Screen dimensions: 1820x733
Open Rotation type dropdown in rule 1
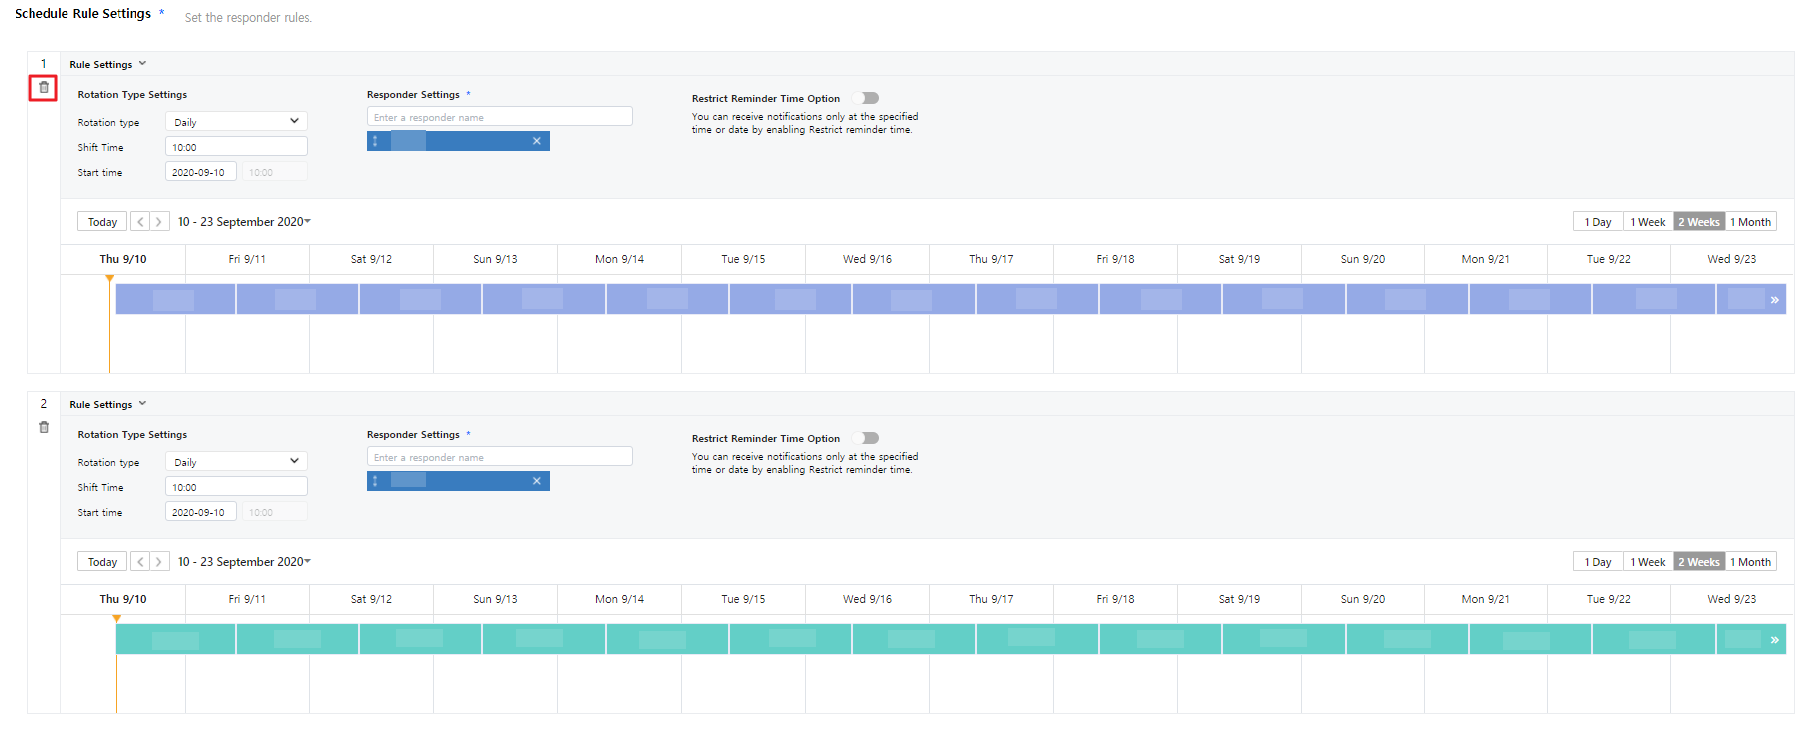[236, 122]
